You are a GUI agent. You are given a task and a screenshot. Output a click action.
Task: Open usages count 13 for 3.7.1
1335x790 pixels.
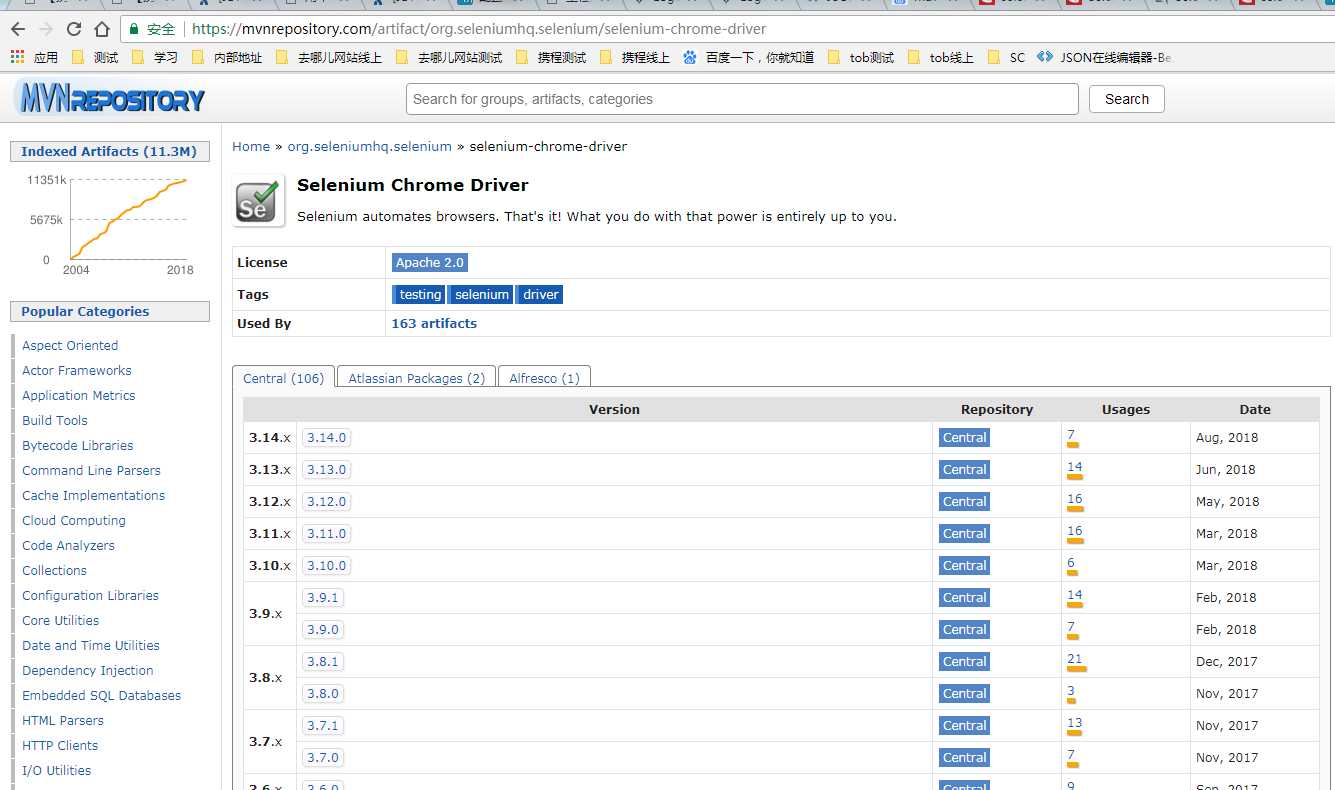(1075, 723)
